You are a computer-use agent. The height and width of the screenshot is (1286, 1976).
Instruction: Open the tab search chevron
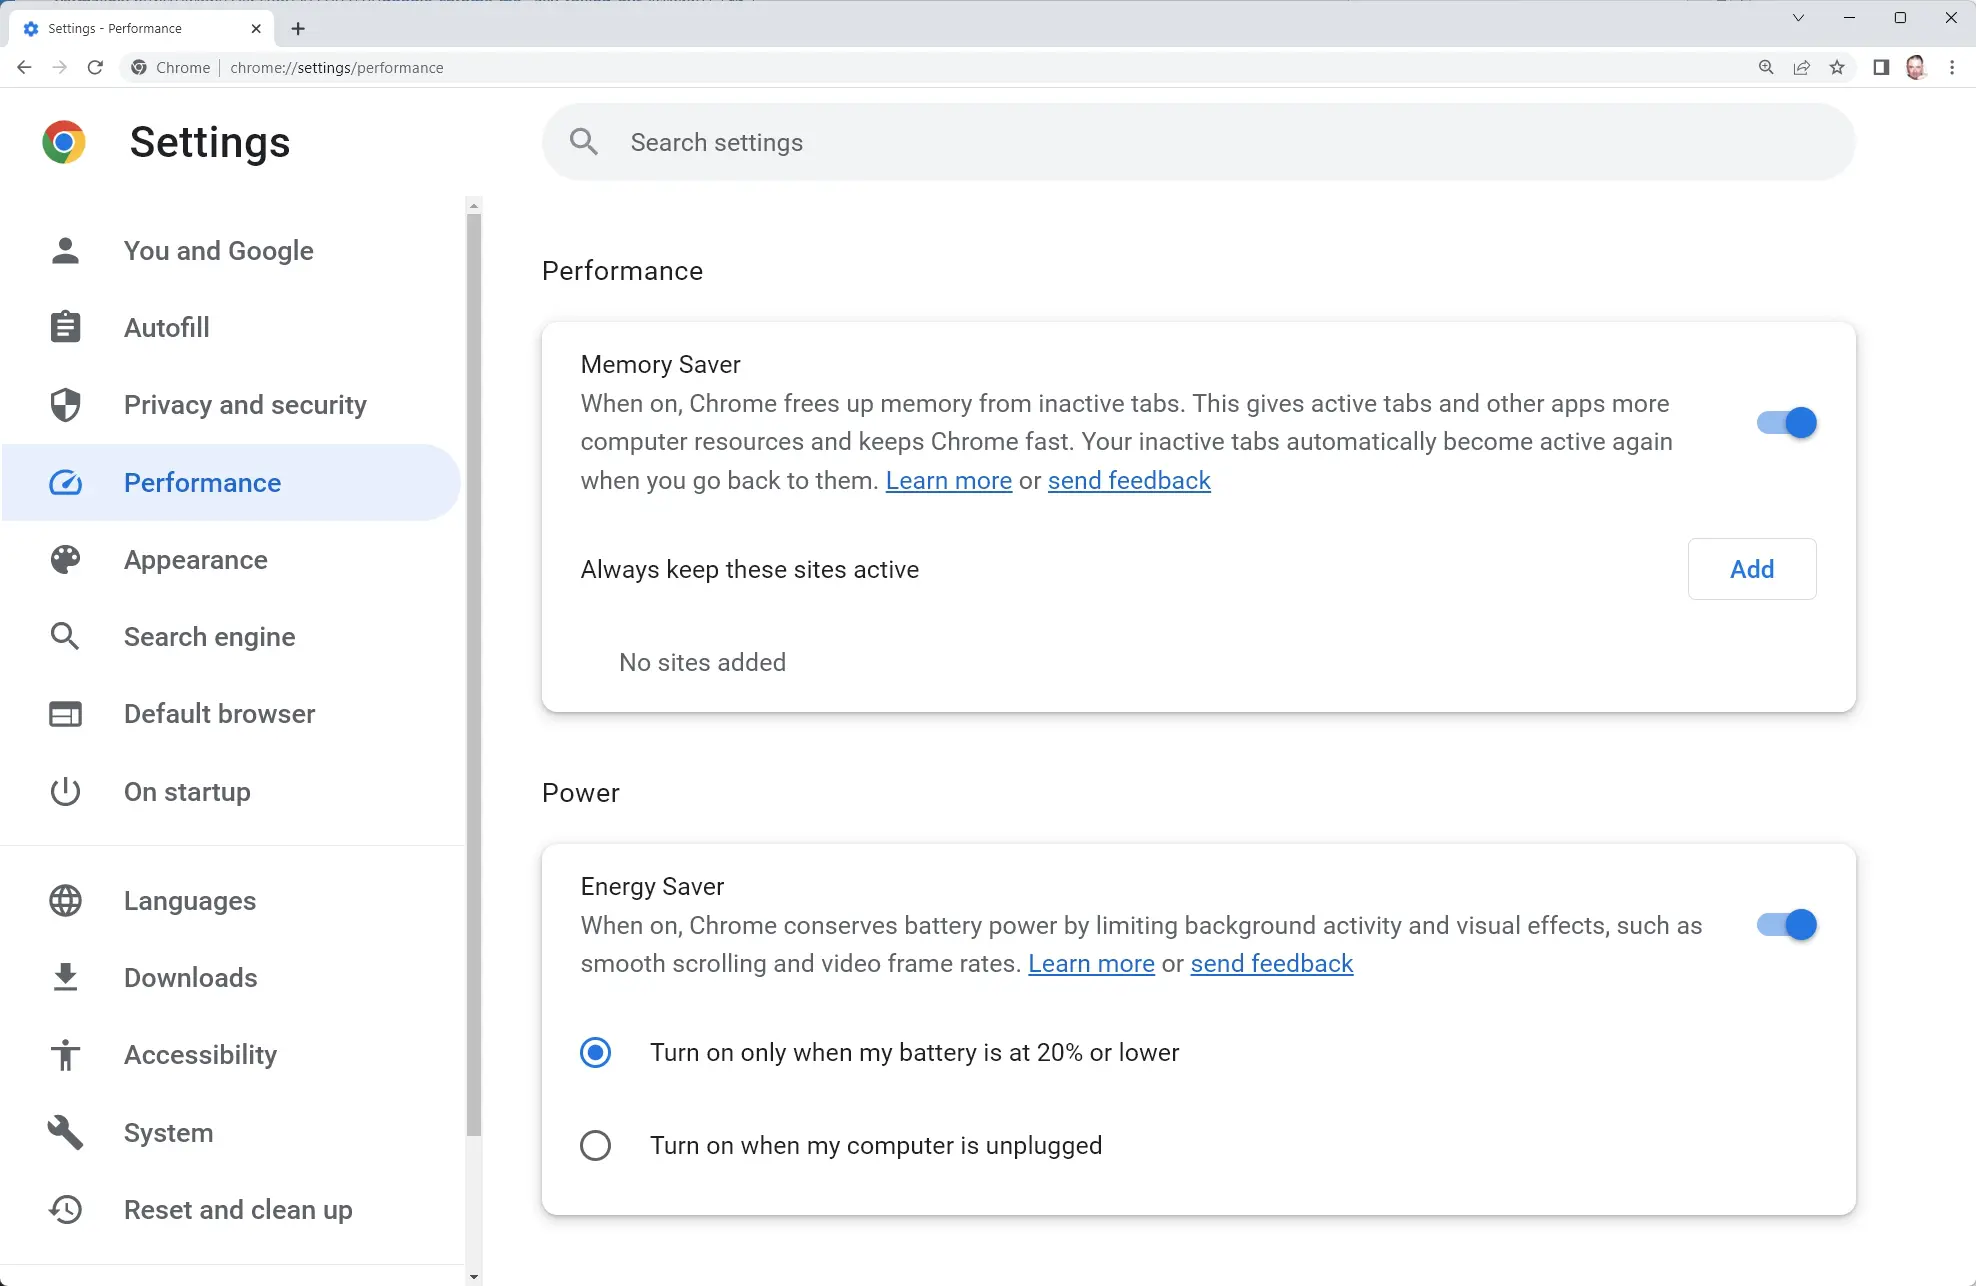[x=1799, y=18]
